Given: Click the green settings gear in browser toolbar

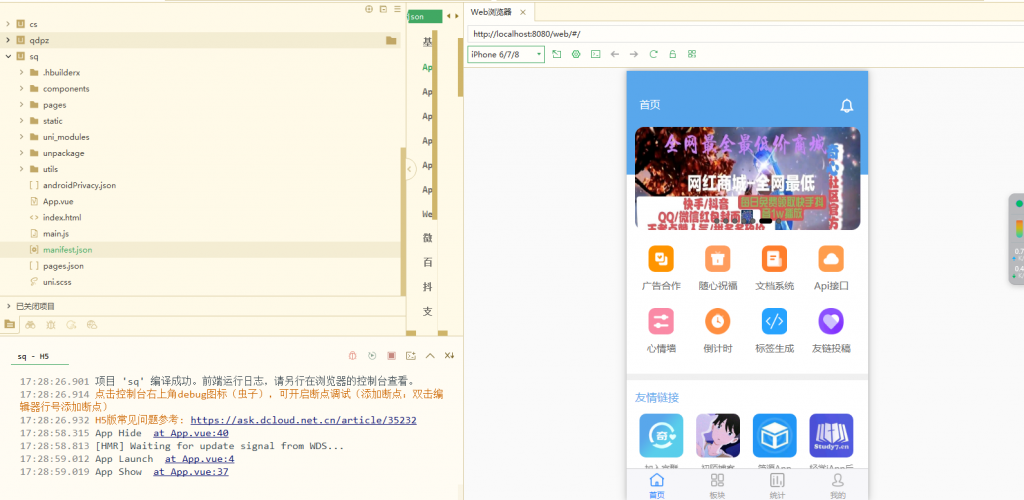Looking at the screenshot, I should 576,54.
